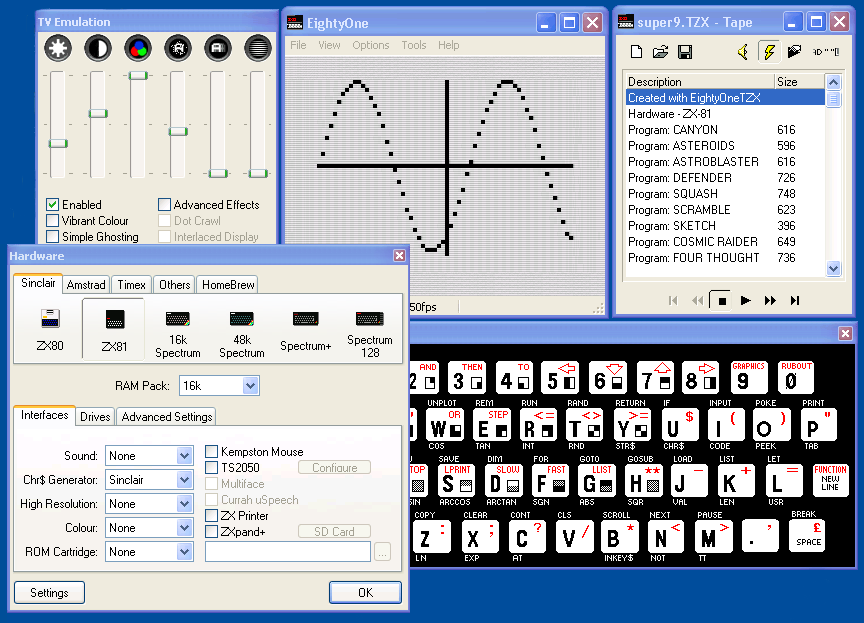Open the Drives tab
The height and width of the screenshot is (623, 864).
click(x=95, y=416)
